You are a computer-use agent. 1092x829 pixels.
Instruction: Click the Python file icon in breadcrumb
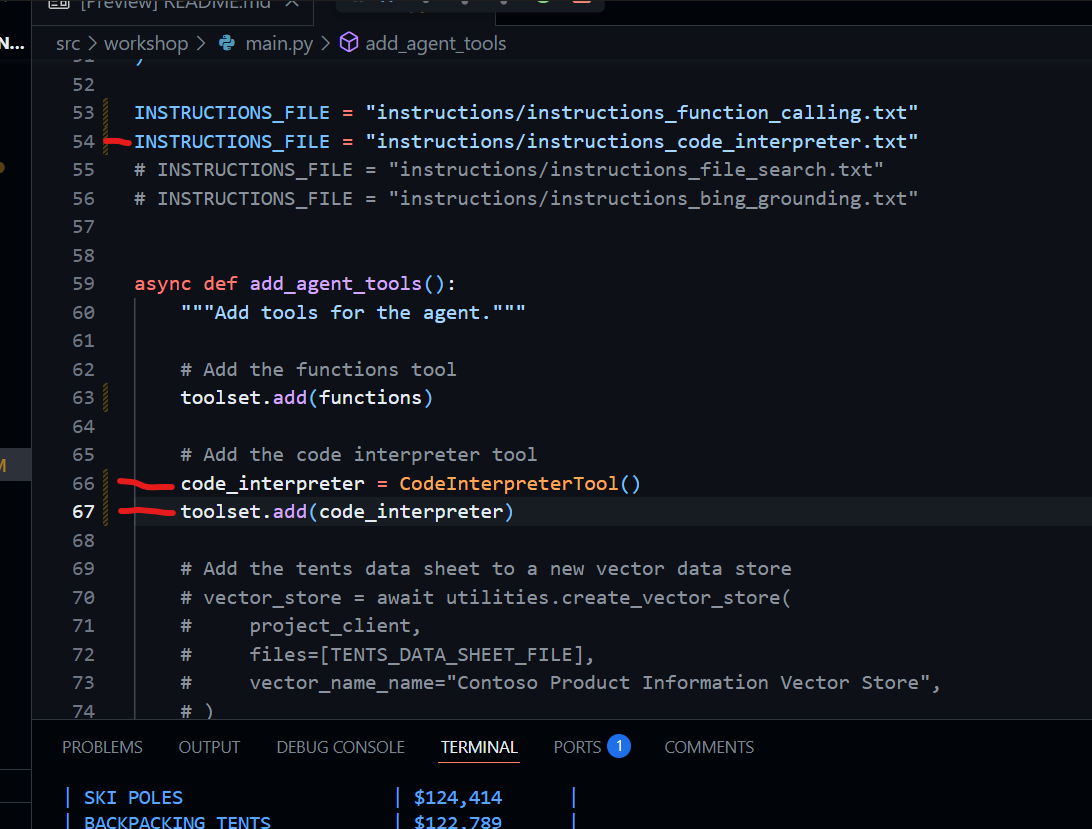[226, 43]
